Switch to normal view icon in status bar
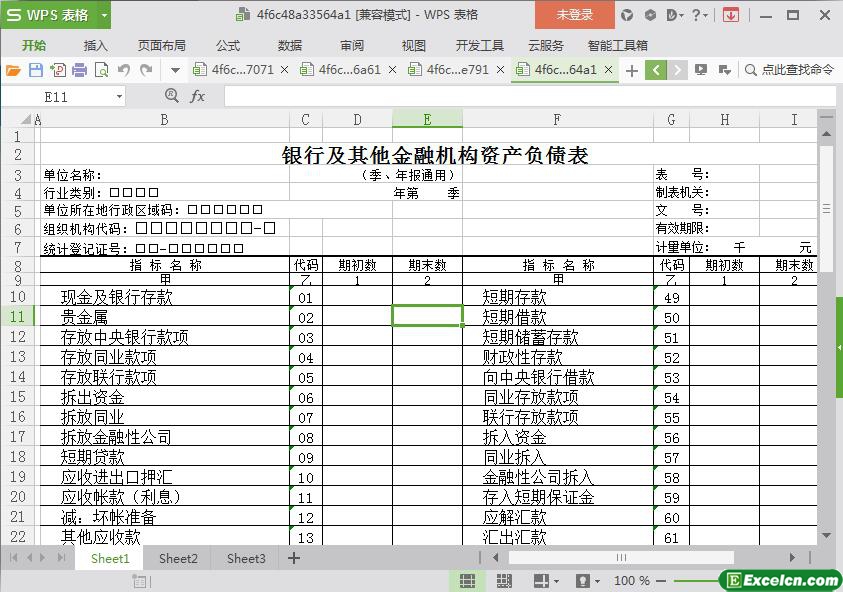 [467, 581]
